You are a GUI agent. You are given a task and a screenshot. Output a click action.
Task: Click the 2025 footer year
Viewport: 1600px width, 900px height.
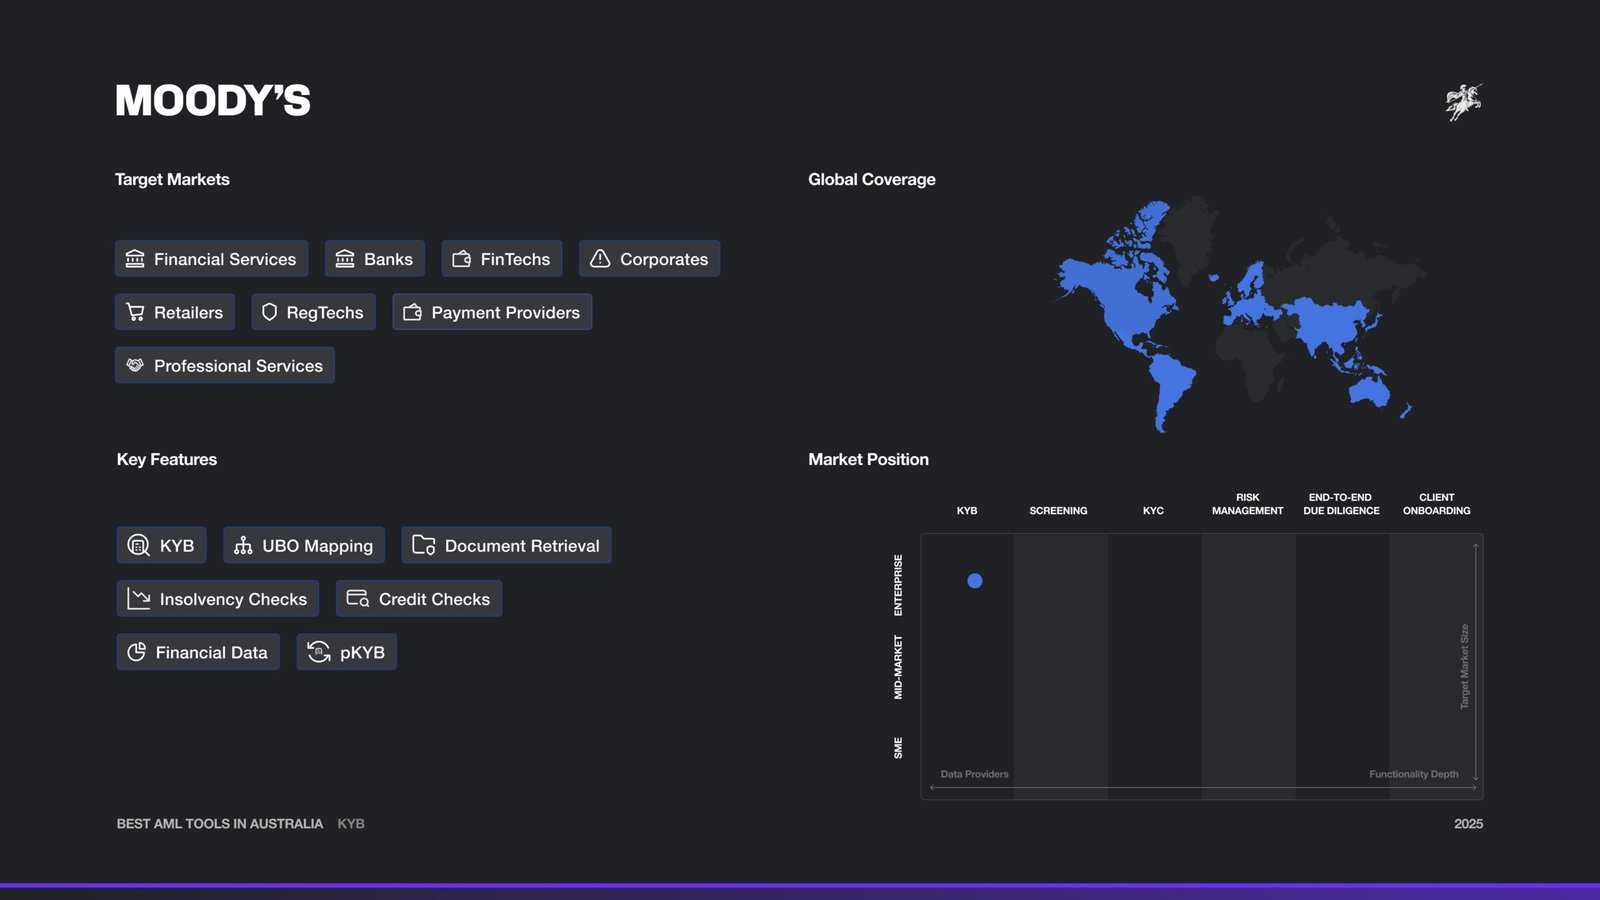(1468, 824)
